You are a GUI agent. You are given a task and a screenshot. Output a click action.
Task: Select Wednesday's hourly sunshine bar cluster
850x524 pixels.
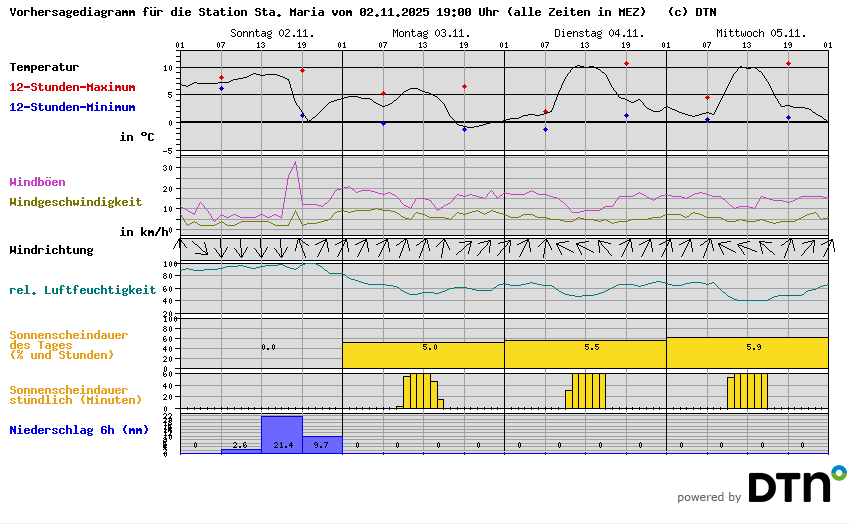click(x=747, y=391)
